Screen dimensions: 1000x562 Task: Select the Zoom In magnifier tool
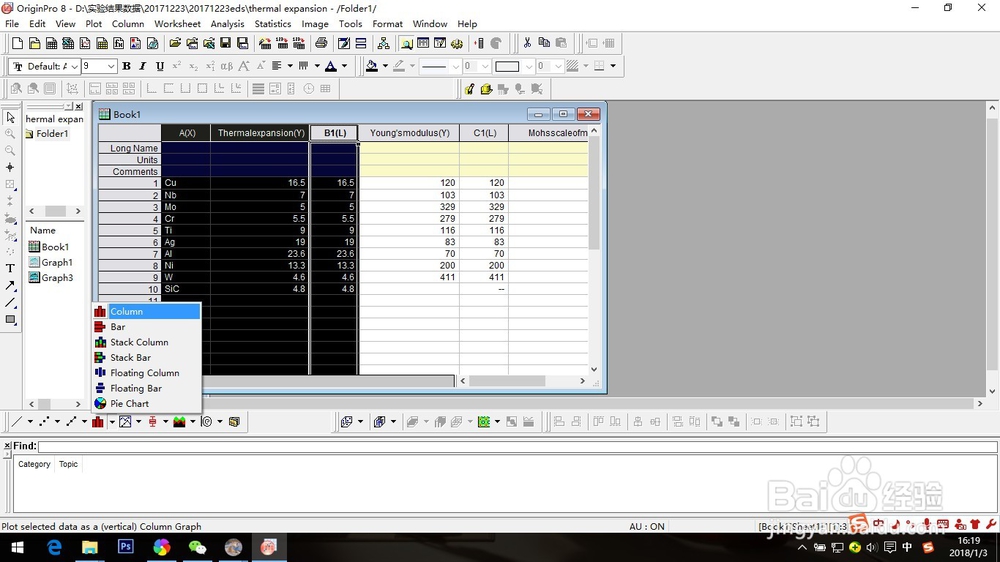(x=10, y=134)
